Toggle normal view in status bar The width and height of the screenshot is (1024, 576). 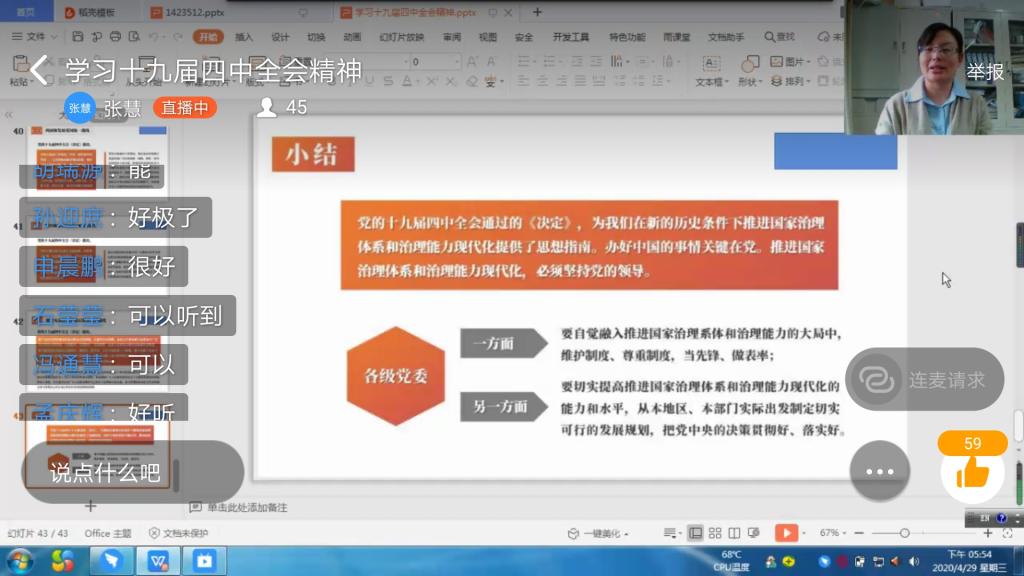[696, 533]
